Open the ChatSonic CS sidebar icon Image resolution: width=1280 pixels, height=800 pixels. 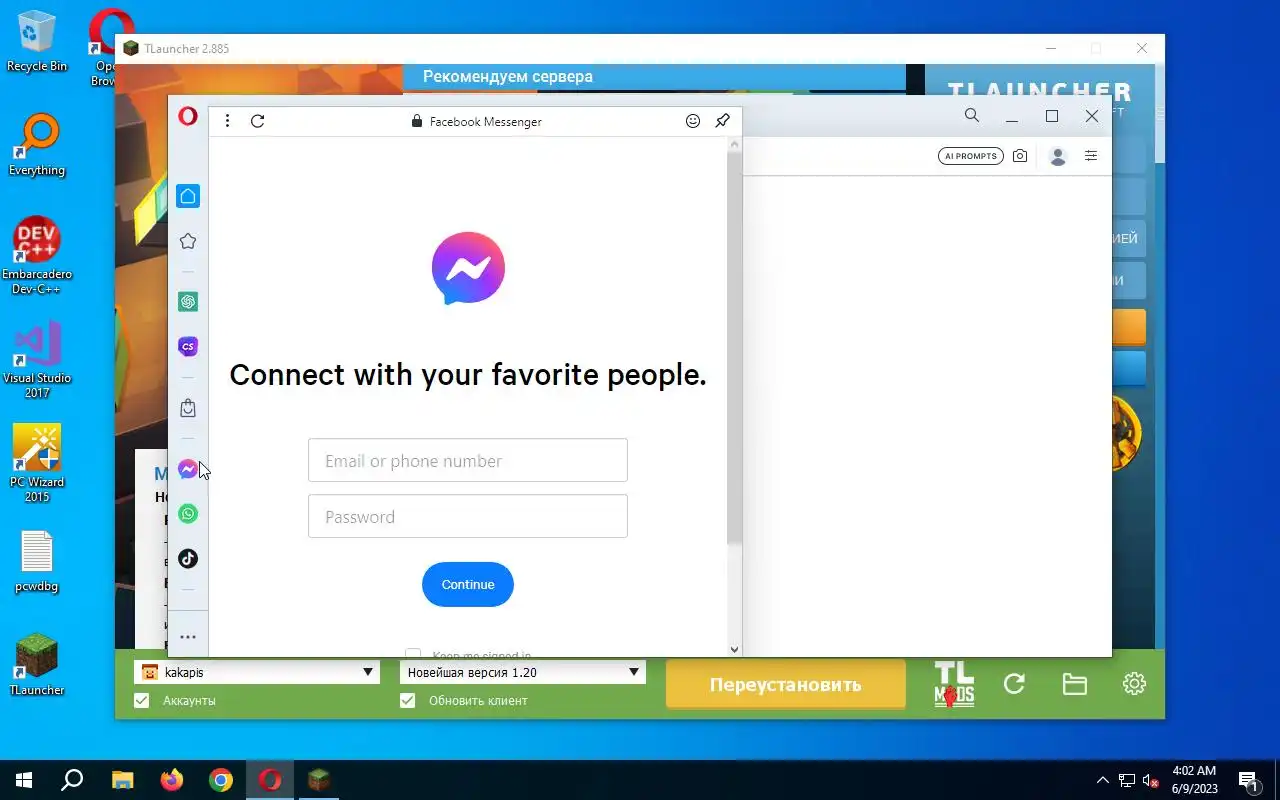[188, 346]
